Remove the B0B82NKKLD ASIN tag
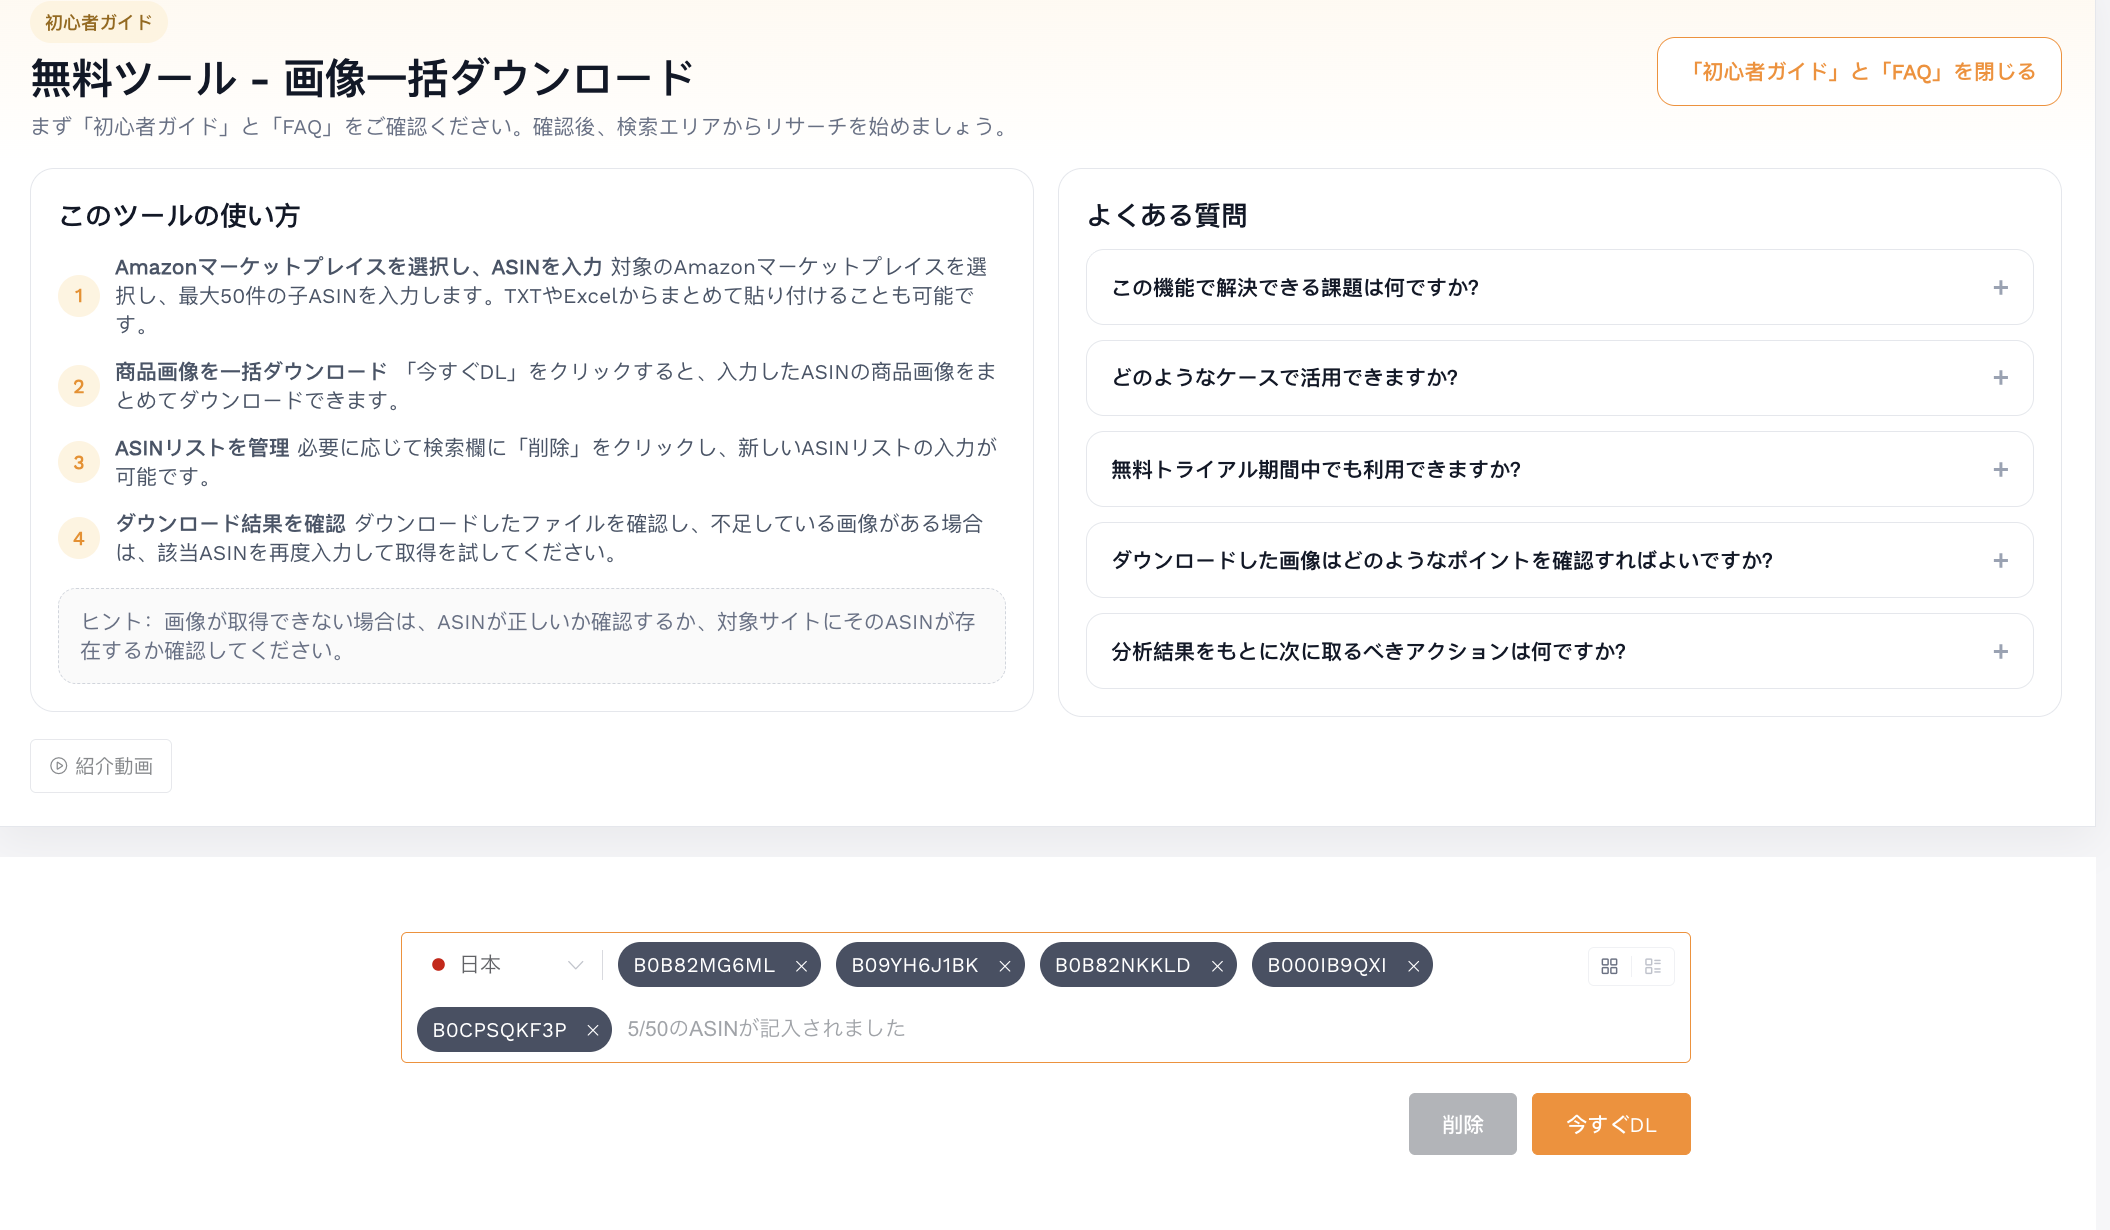The width and height of the screenshot is (2110, 1230). click(x=1217, y=966)
